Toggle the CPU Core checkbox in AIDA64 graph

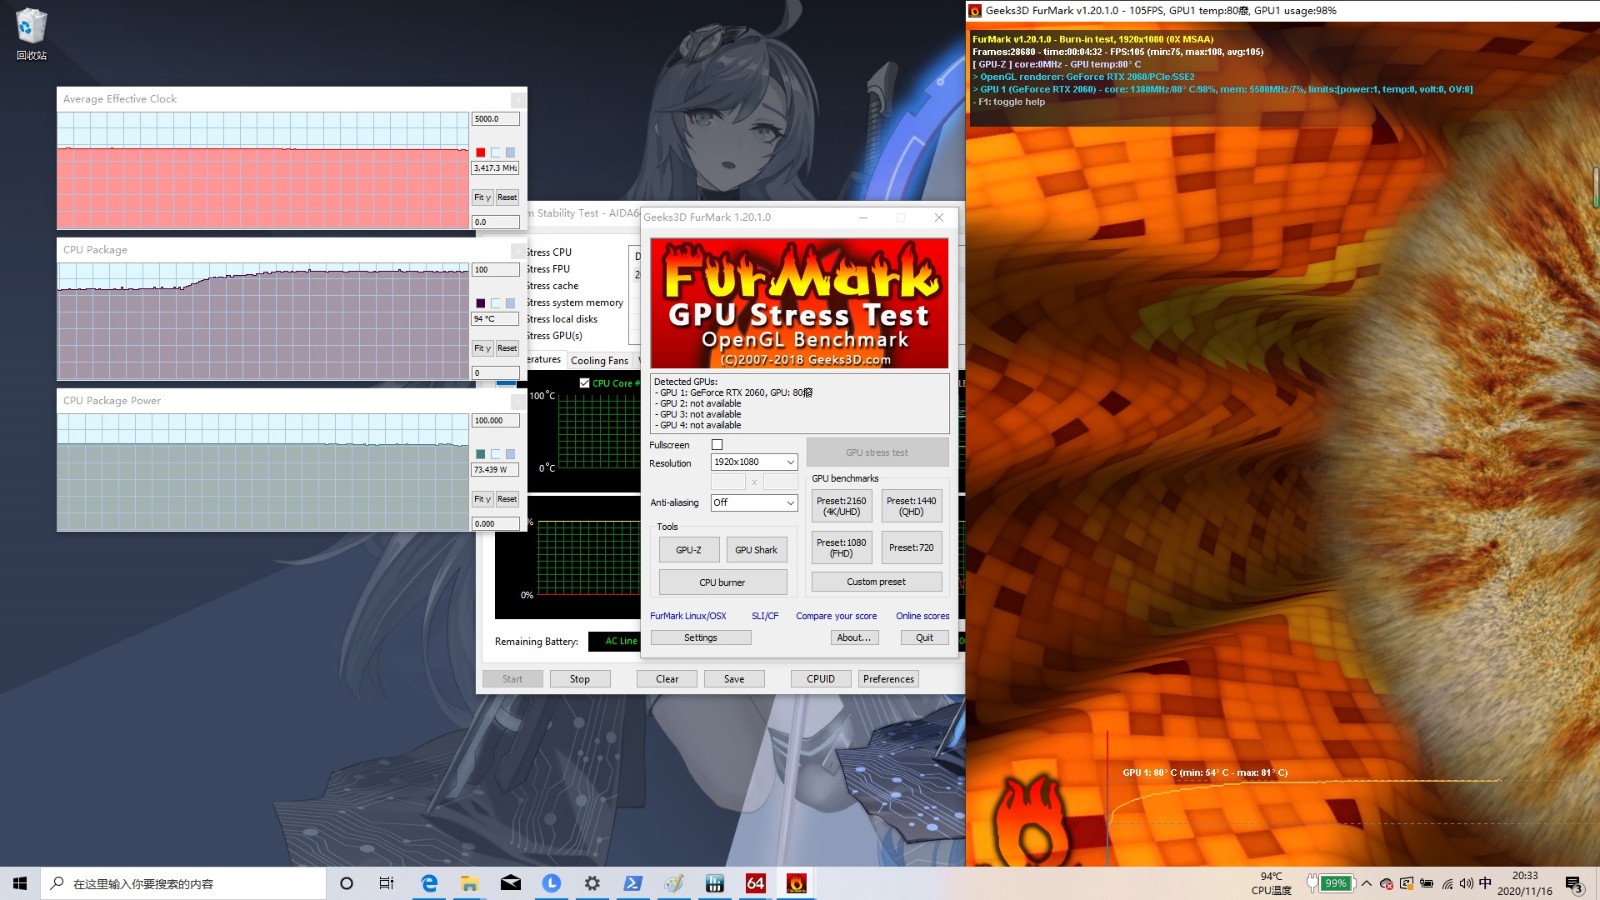click(x=585, y=383)
